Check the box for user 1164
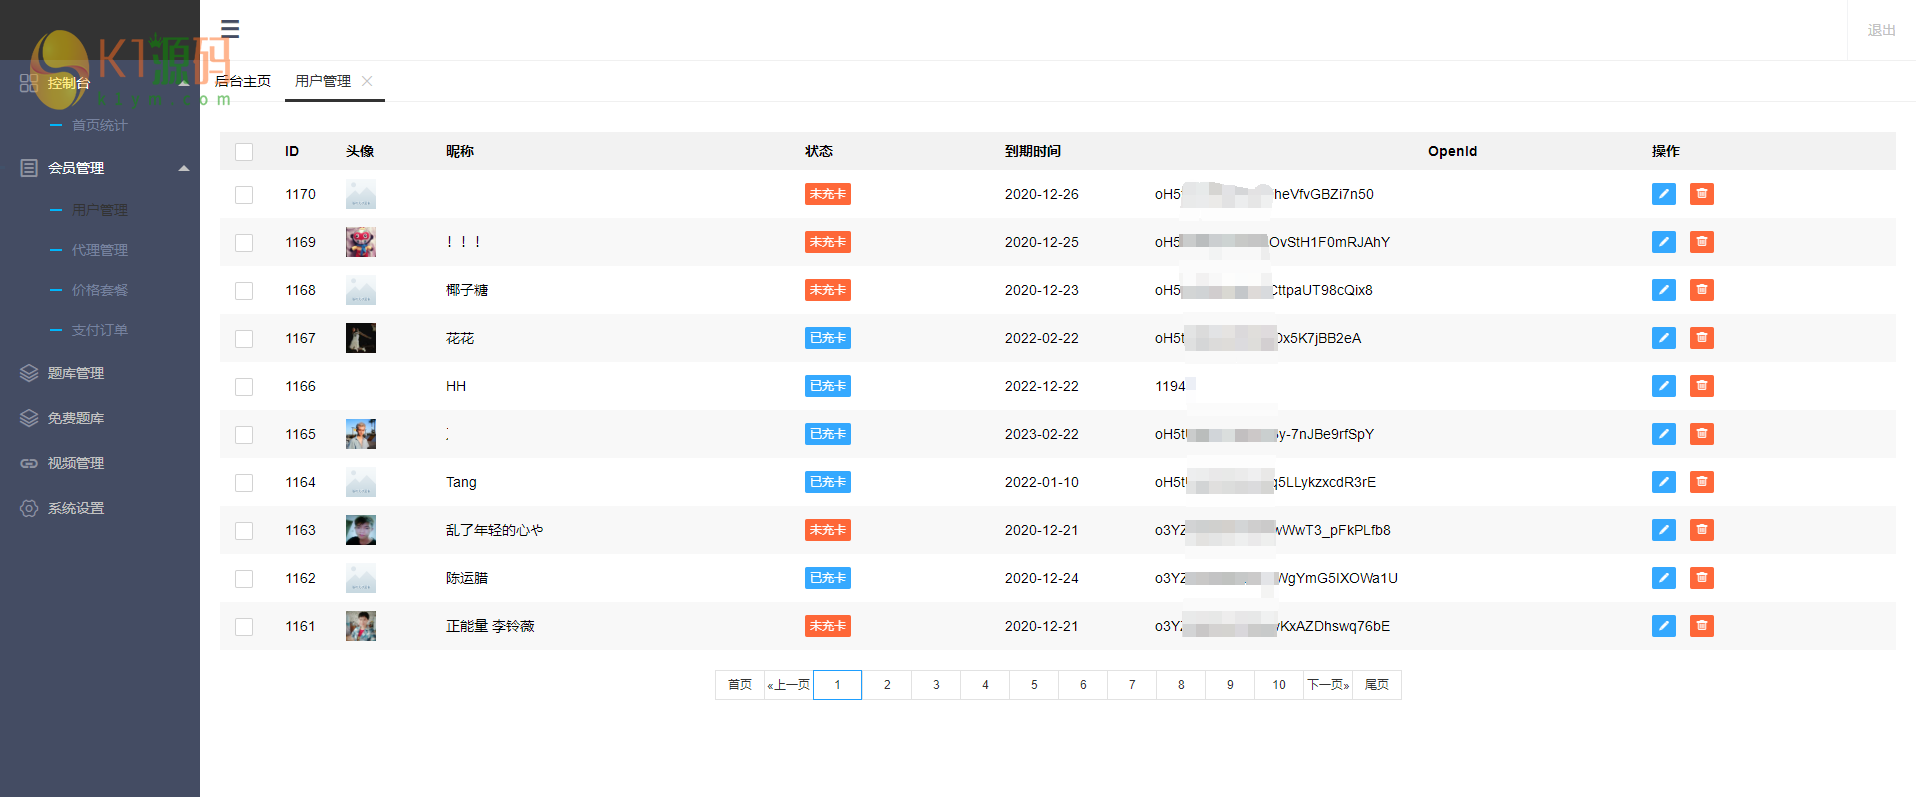Screen dimensions: 1916x797 tap(244, 483)
